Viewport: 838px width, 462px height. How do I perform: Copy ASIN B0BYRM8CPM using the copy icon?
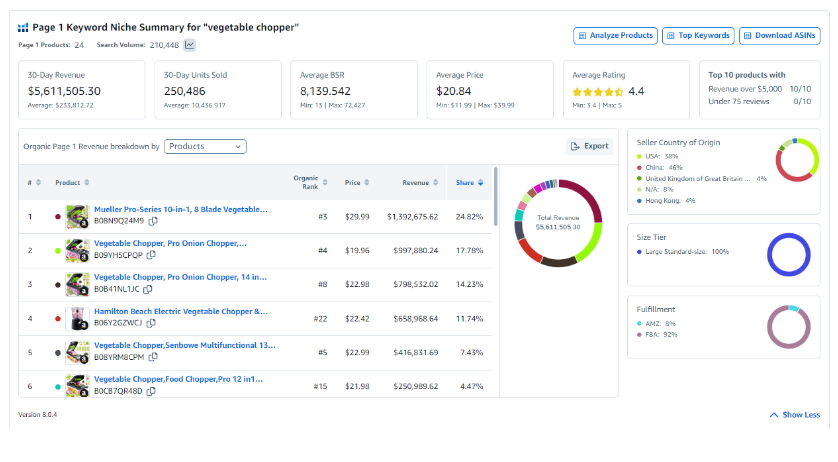[152, 357]
